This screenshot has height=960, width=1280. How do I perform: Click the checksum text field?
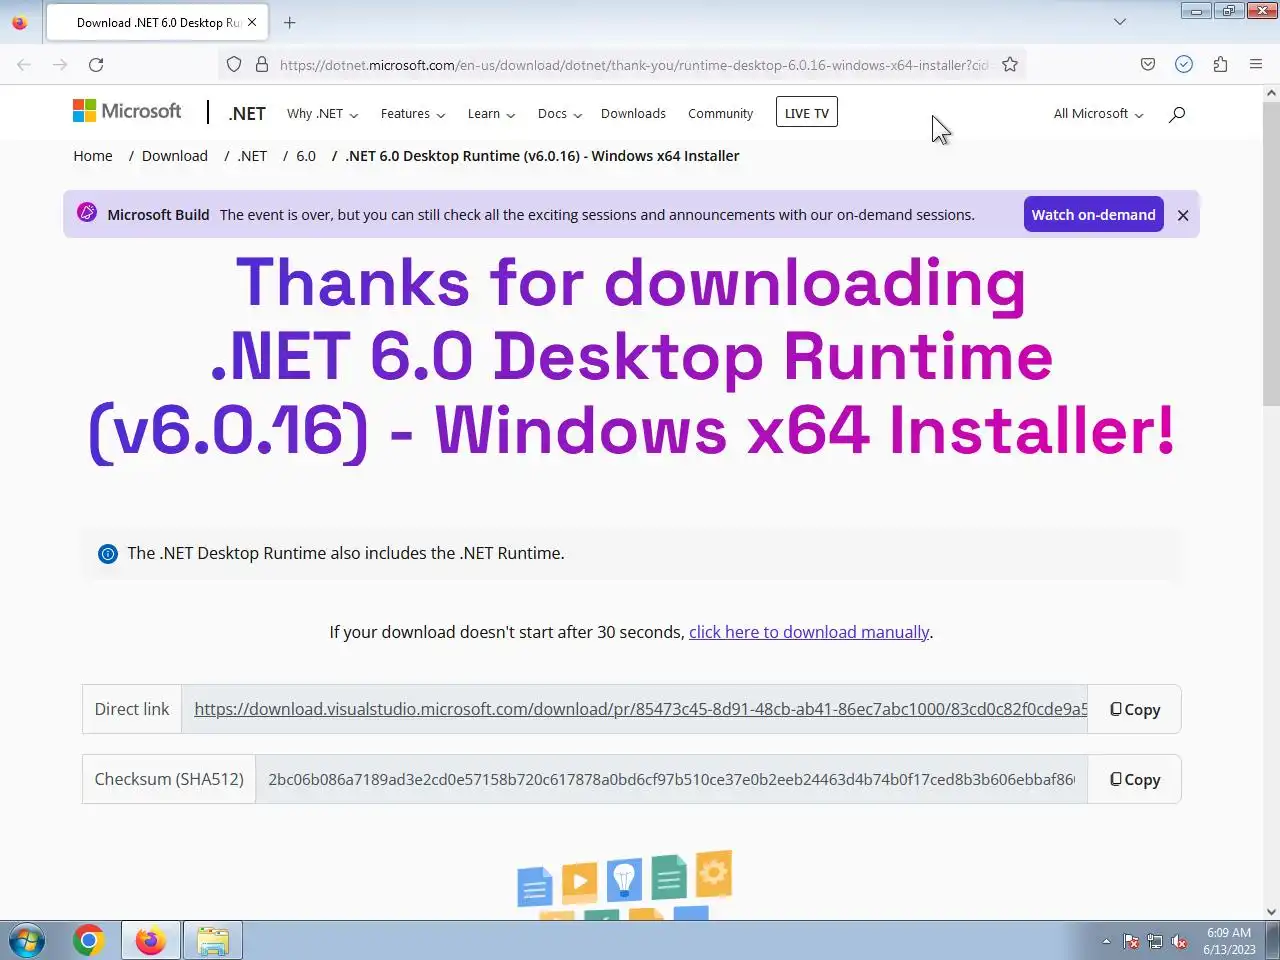[x=671, y=779]
